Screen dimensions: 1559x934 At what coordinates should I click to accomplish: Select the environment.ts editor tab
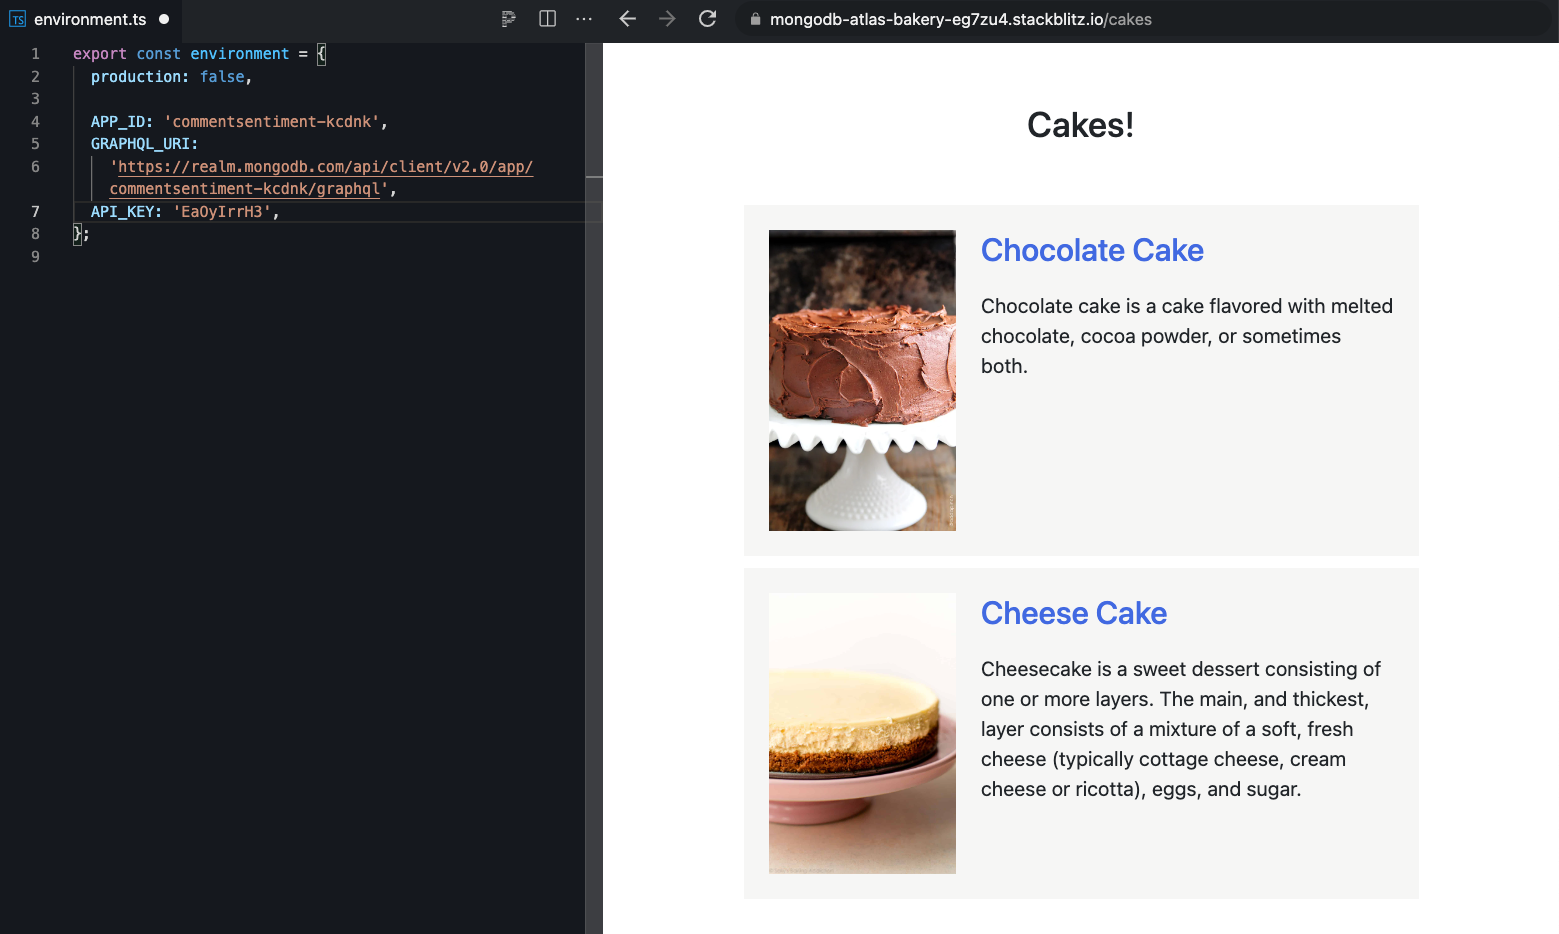pyautogui.click(x=90, y=18)
